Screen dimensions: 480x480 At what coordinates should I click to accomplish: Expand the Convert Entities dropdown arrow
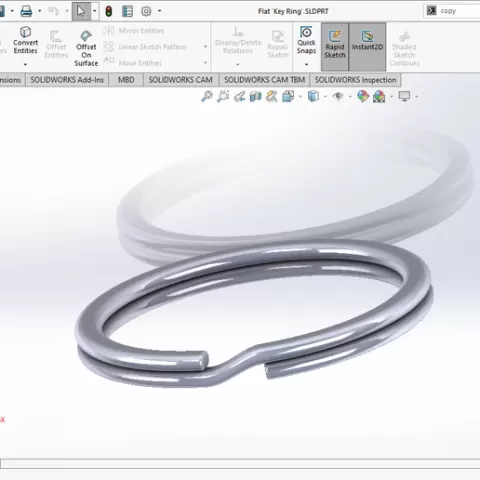click(25, 64)
